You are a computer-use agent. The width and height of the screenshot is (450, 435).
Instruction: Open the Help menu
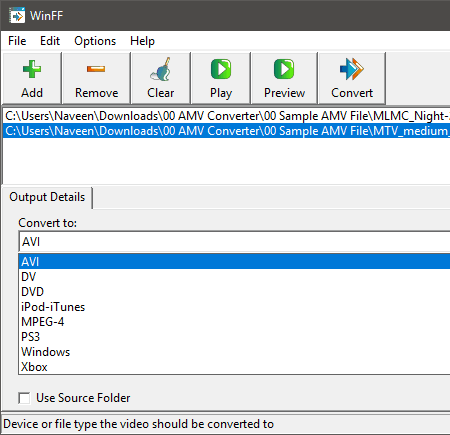142,41
